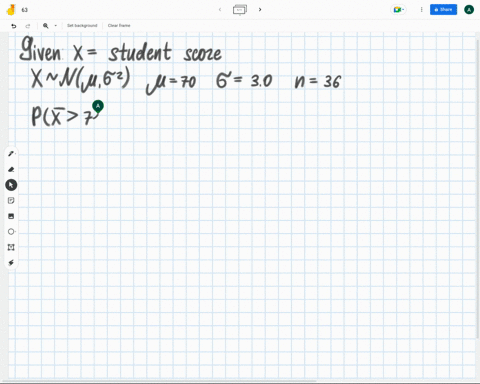Viewport: 480px width, 384px height.
Task: Click the zoom magnifier icon
Action: [x=46, y=26]
